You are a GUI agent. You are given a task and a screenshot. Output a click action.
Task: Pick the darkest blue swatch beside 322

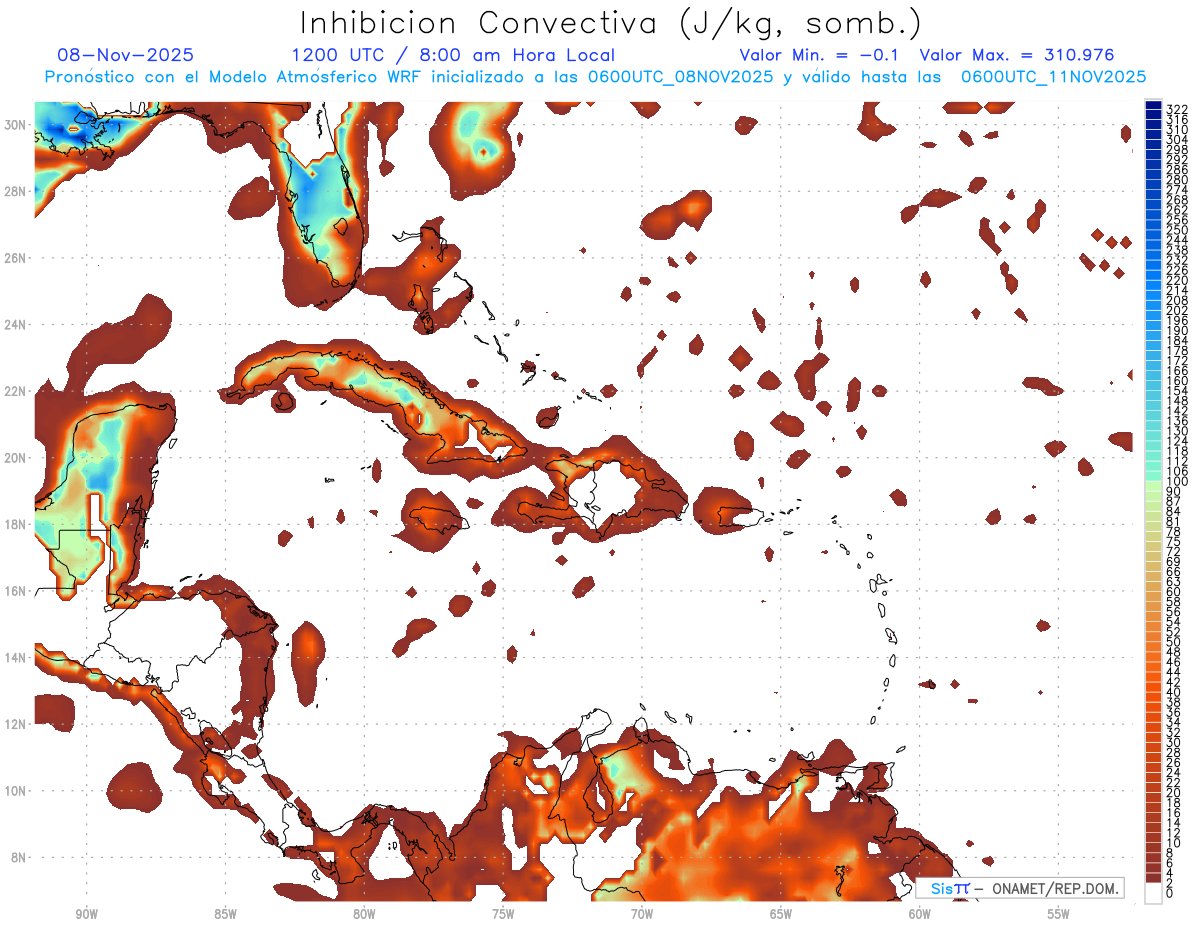click(1154, 106)
